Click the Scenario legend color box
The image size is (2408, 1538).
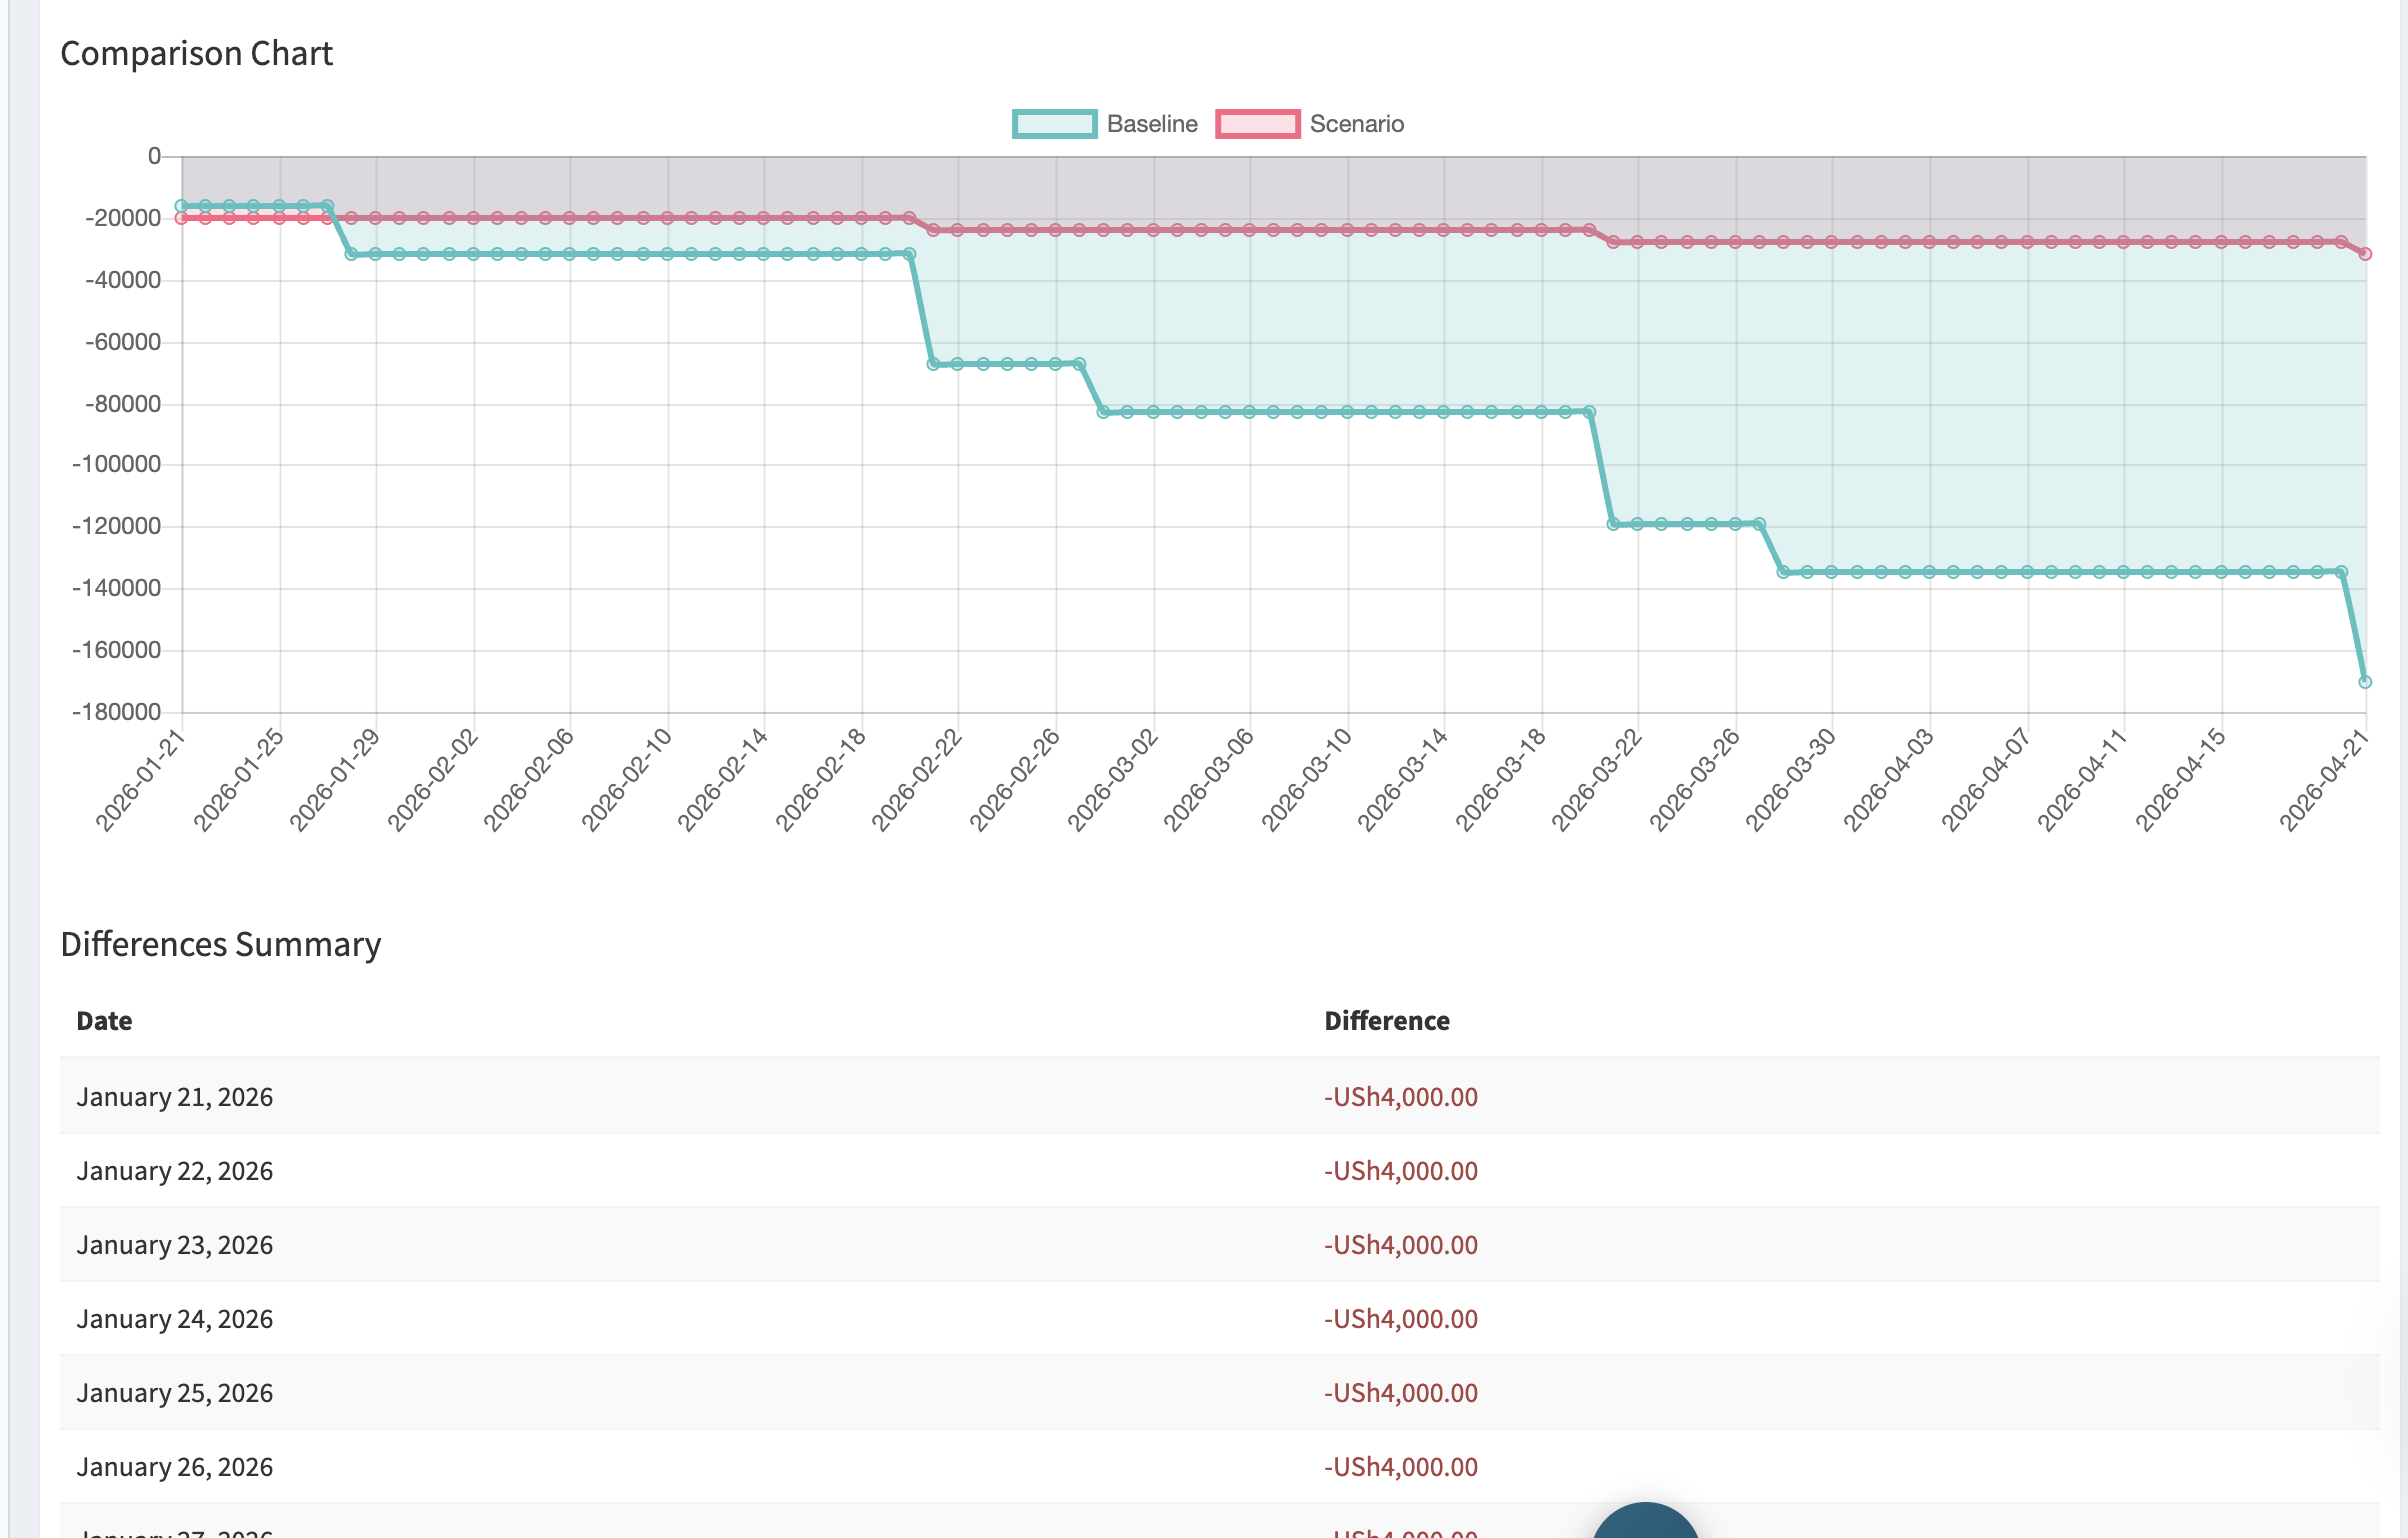pos(1257,124)
